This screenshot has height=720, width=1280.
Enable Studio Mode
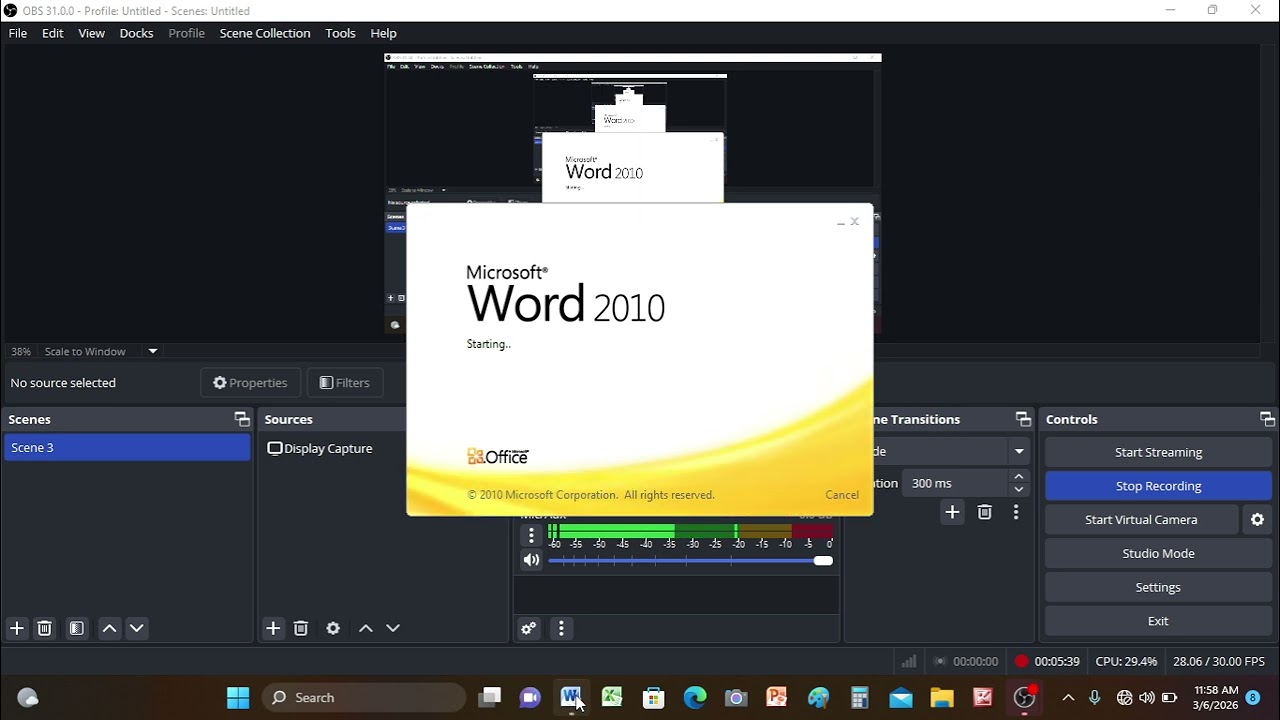pos(1158,553)
